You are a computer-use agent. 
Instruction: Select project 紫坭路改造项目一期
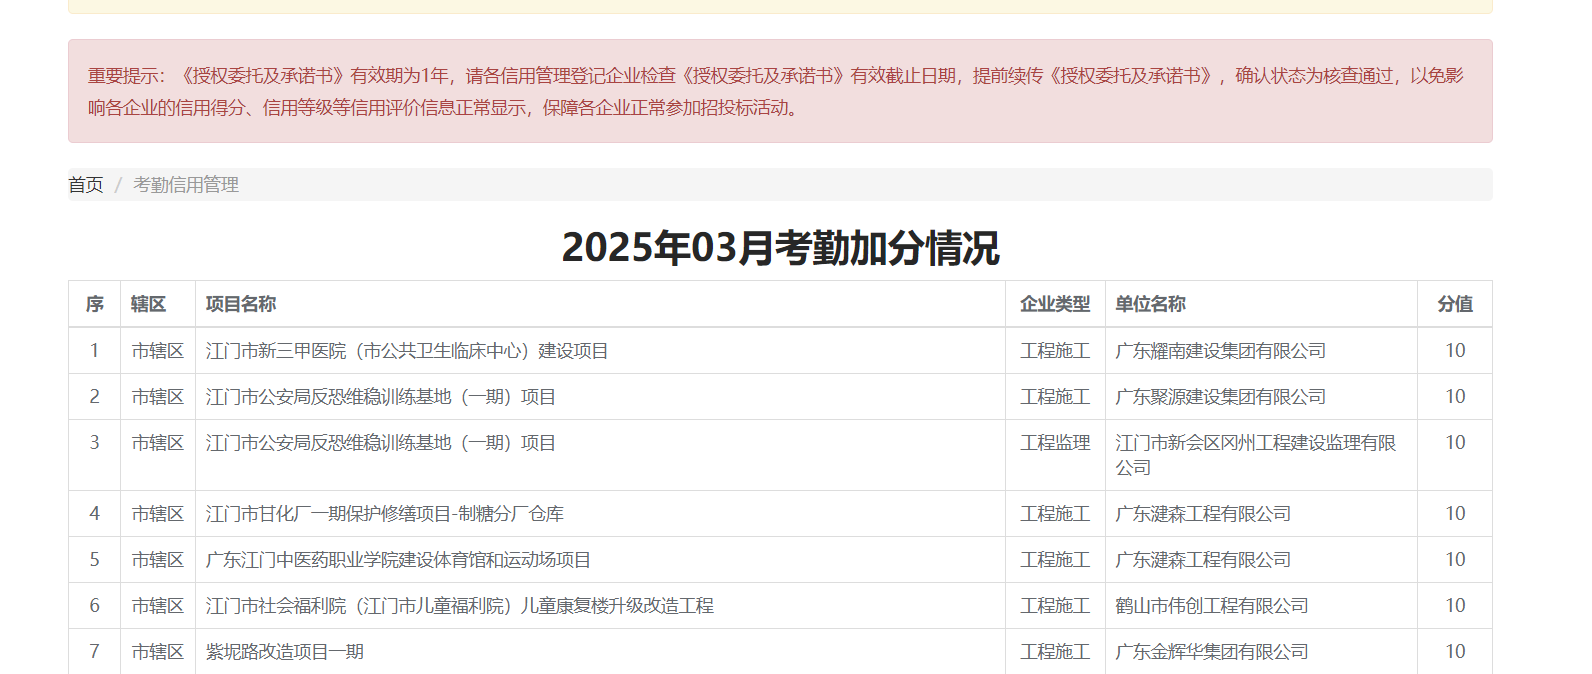[285, 652]
